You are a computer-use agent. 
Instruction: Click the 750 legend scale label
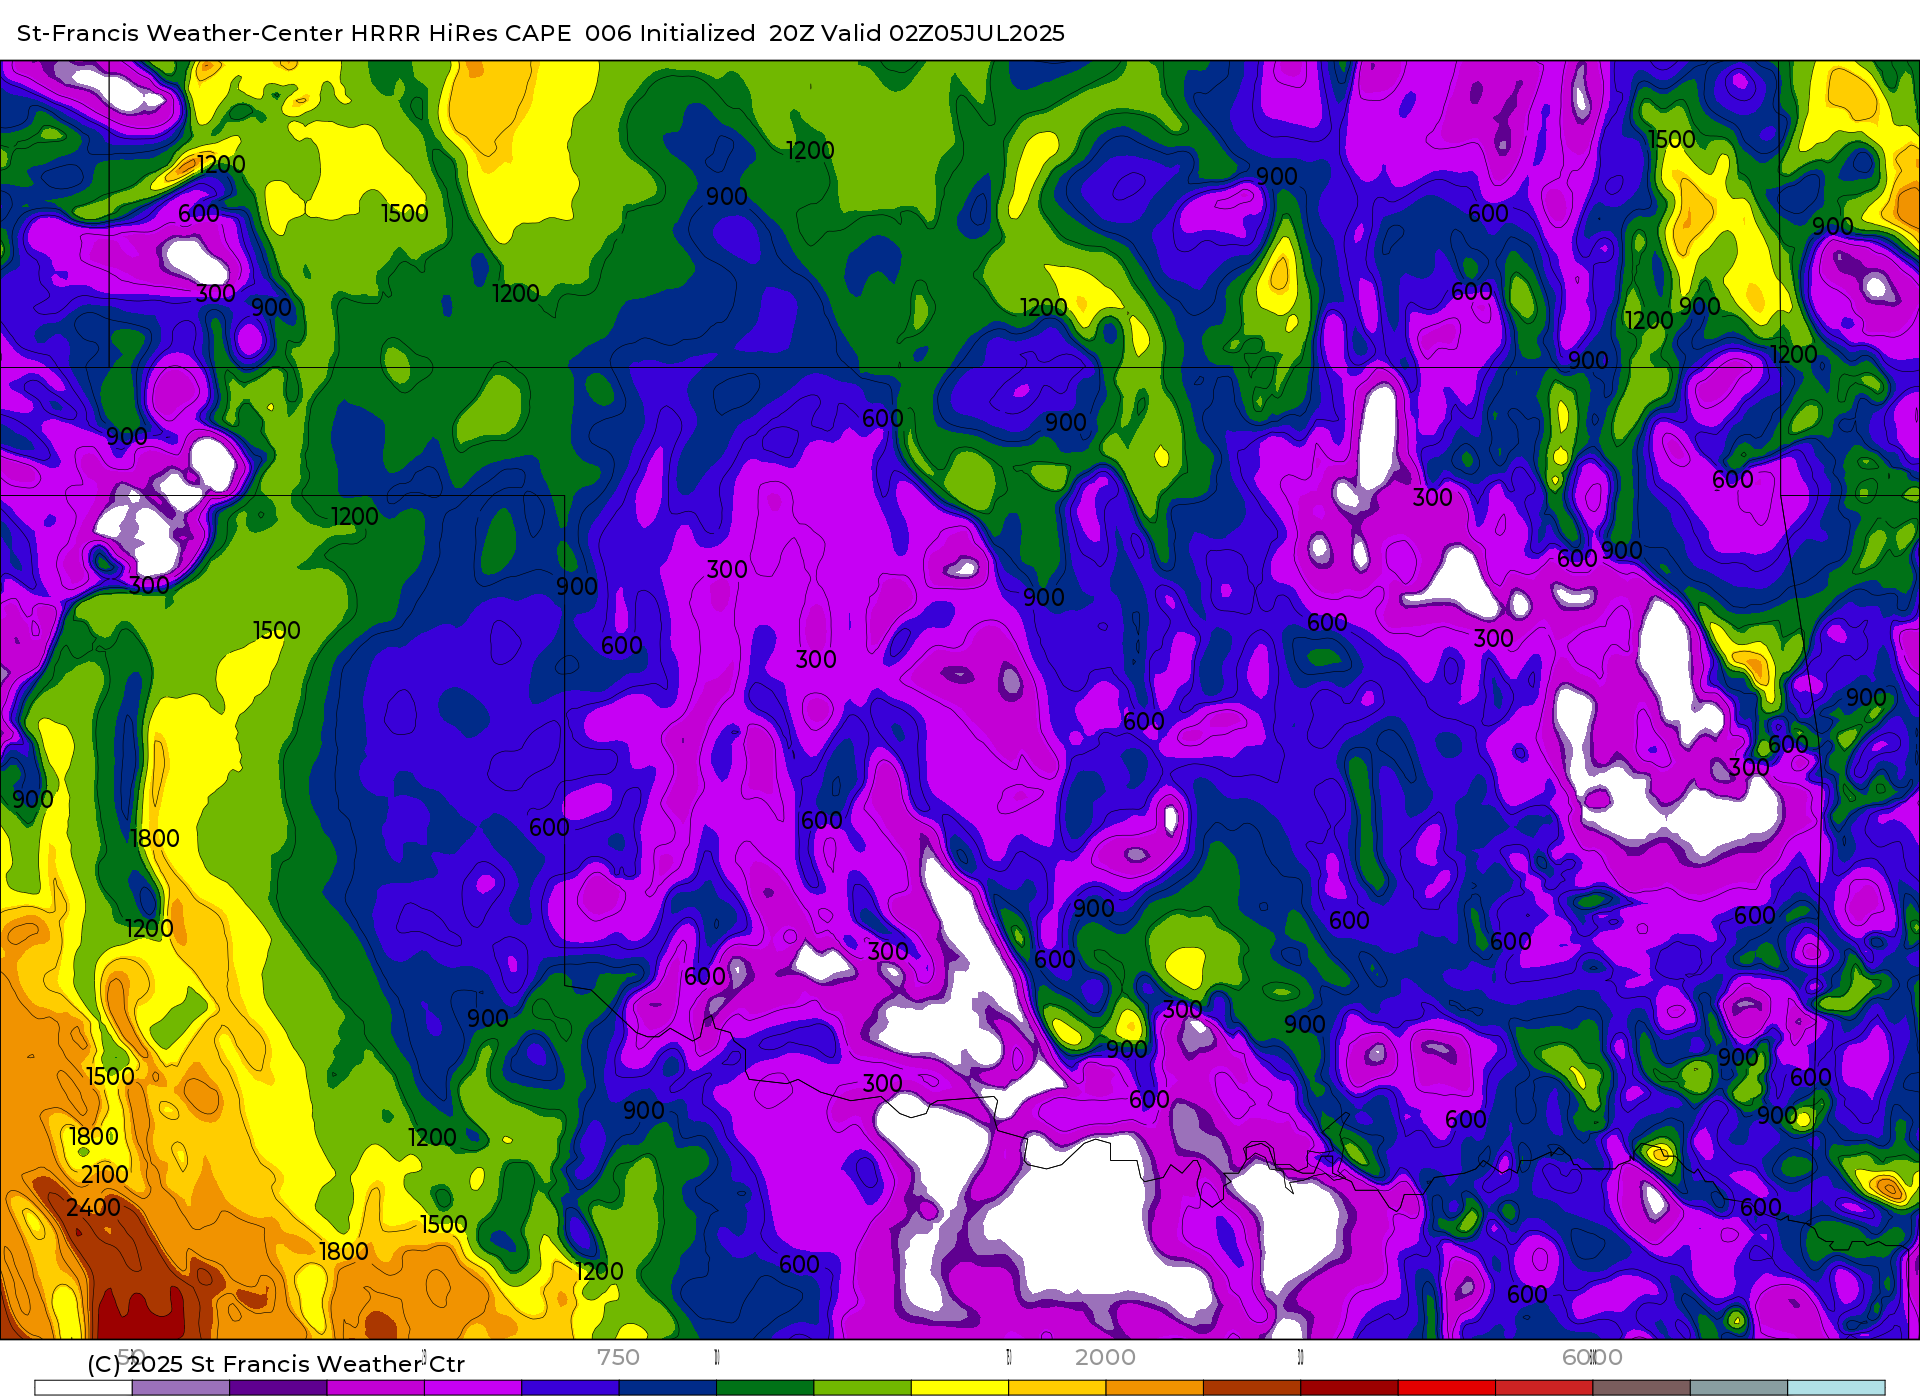pyautogui.click(x=618, y=1357)
